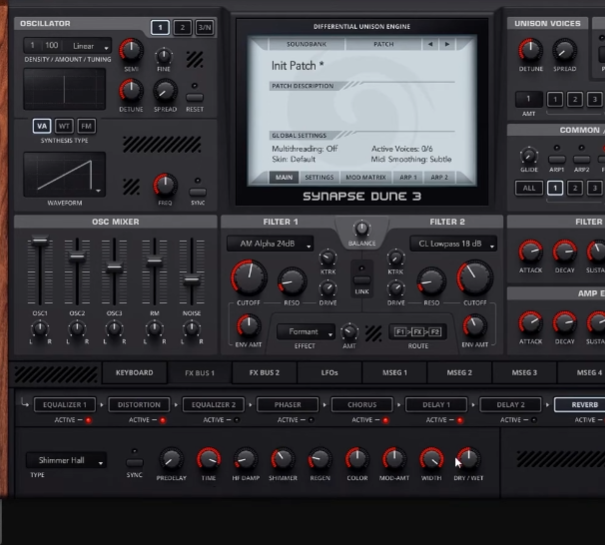This screenshot has height=545, width=605.
Task: Click the GLIDE knob in Common section
Action: 529,156
